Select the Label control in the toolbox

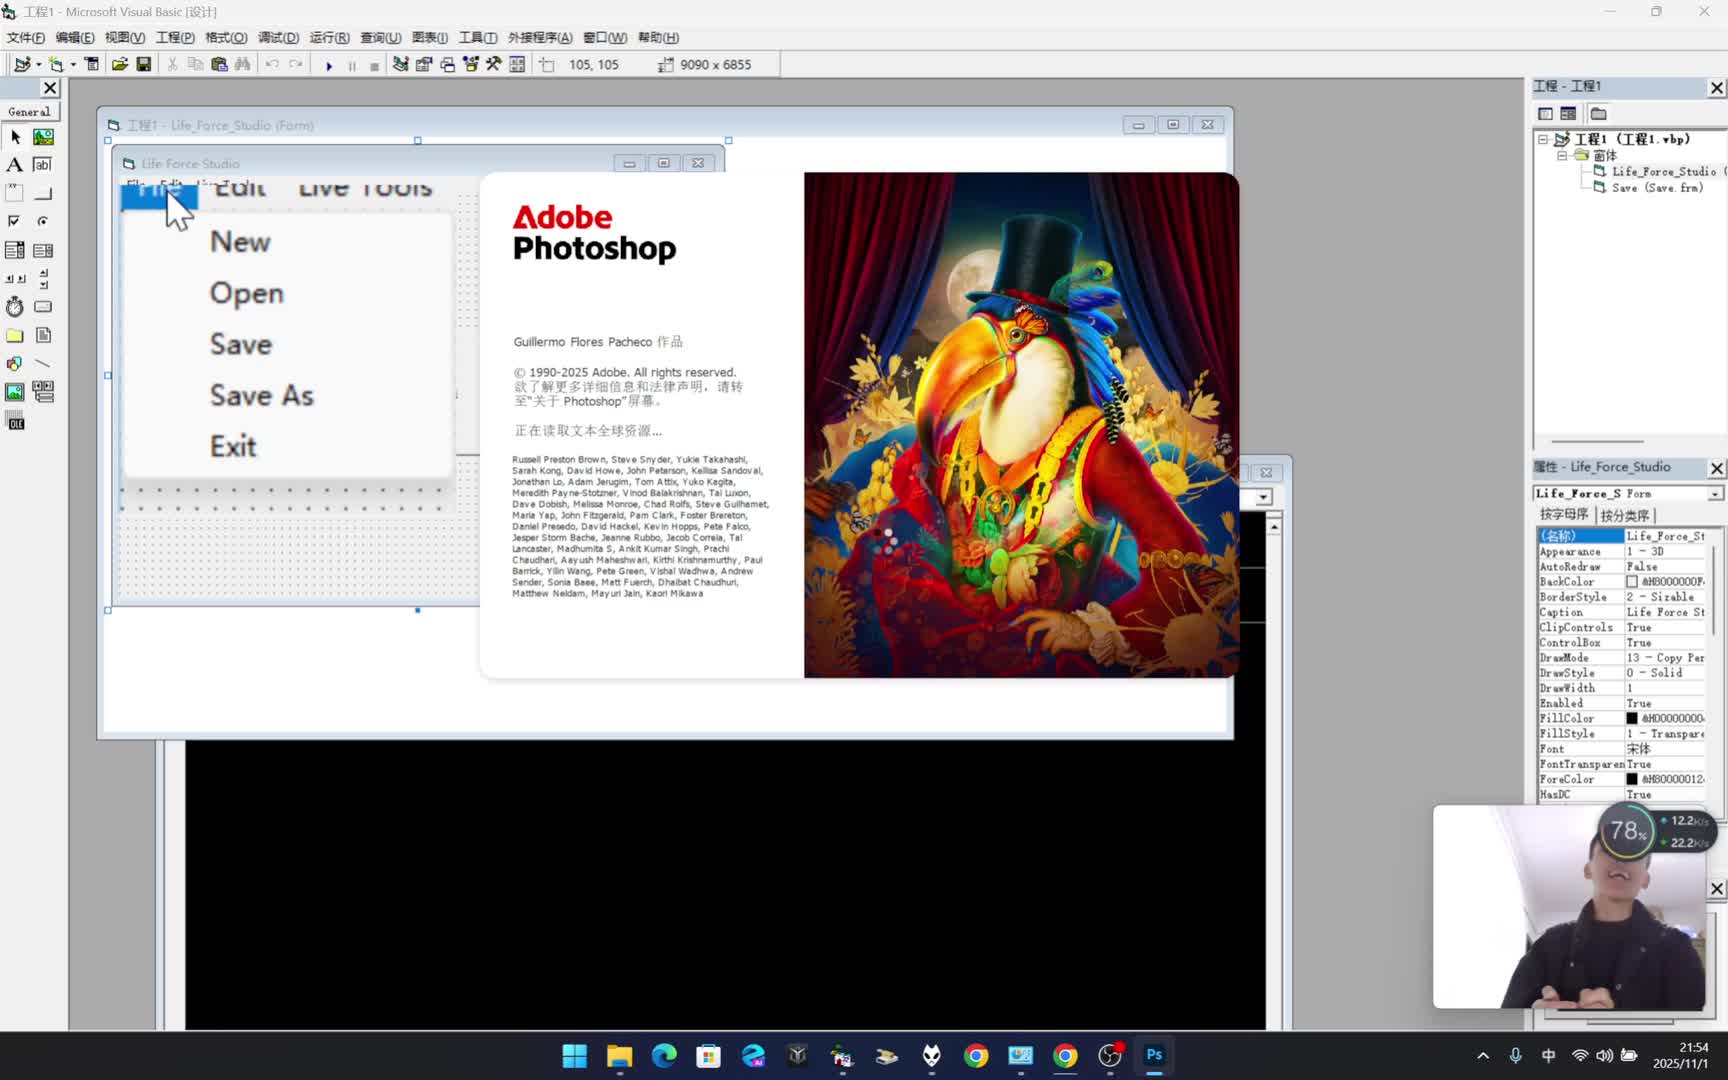pyautogui.click(x=15, y=165)
